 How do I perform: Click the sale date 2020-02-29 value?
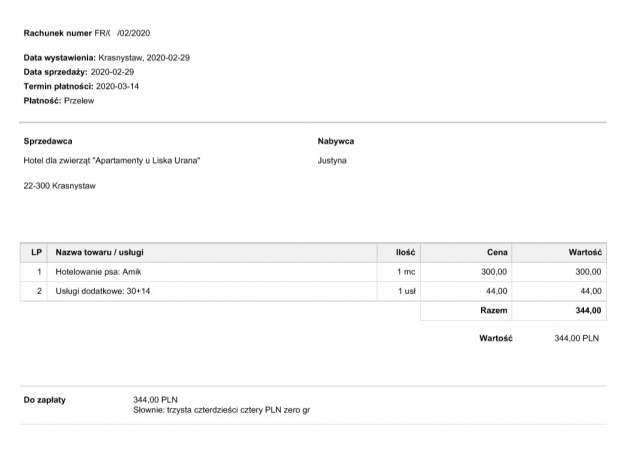click(x=112, y=72)
